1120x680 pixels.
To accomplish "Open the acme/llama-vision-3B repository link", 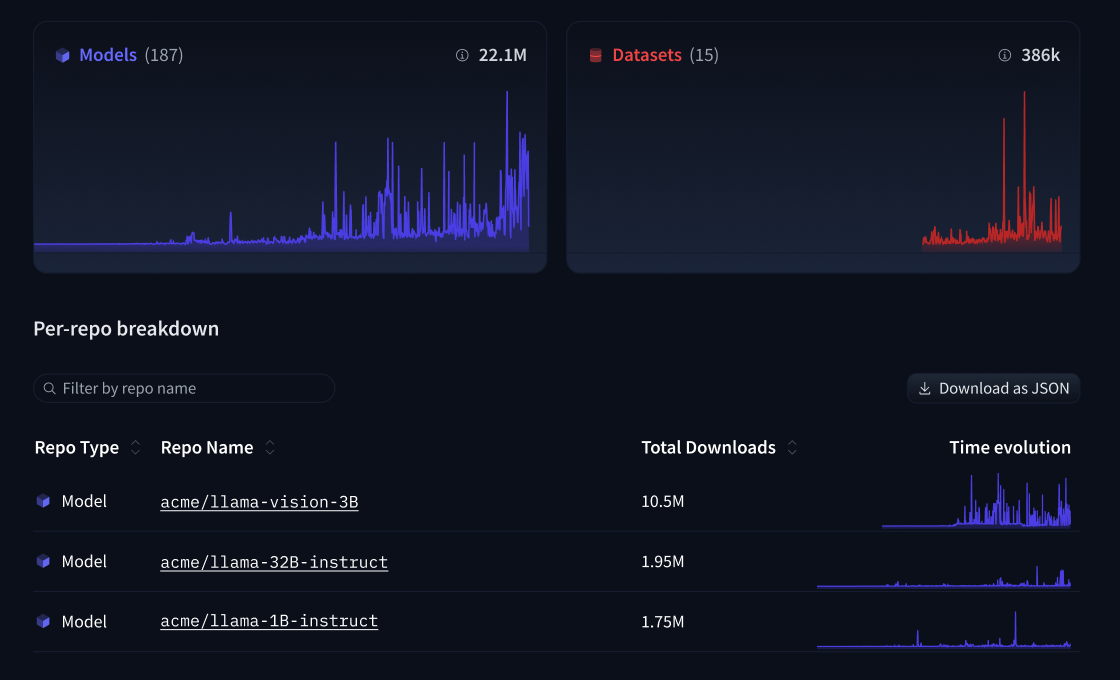I will pyautogui.click(x=259, y=501).
